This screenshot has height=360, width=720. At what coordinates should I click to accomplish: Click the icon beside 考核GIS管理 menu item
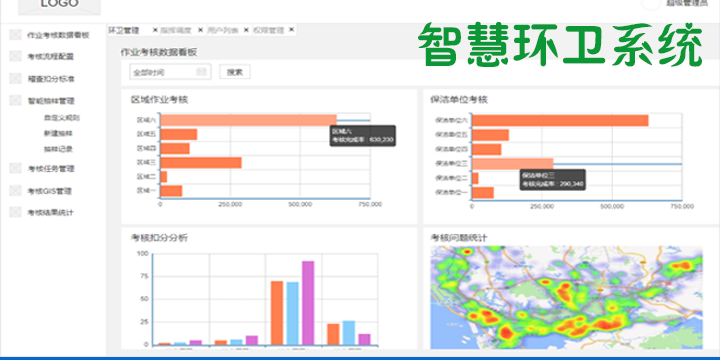[15, 191]
